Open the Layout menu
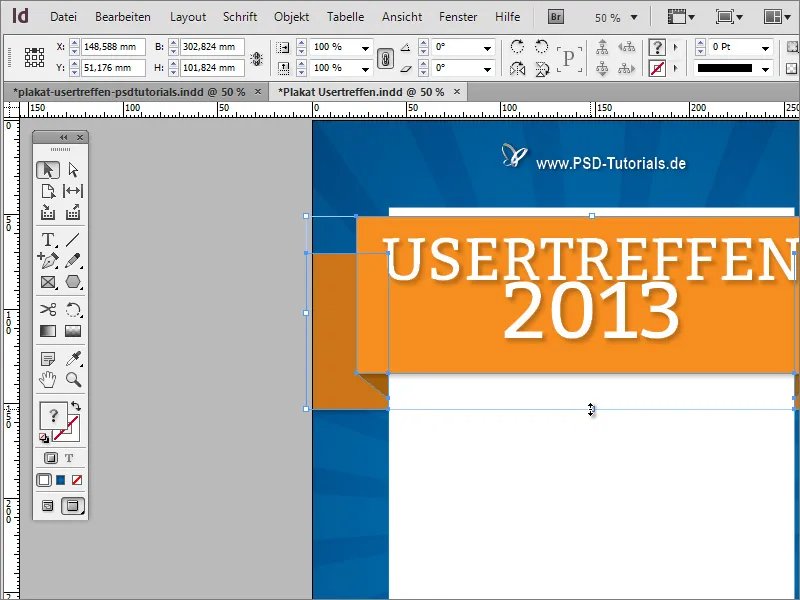 (x=188, y=17)
